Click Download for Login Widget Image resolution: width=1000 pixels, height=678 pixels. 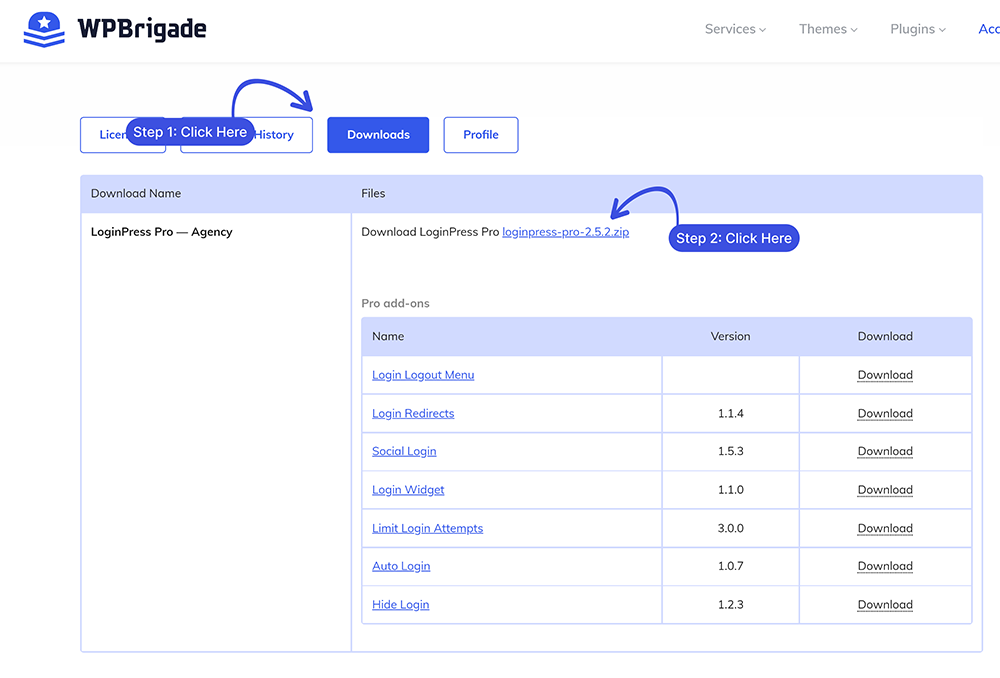pos(885,490)
